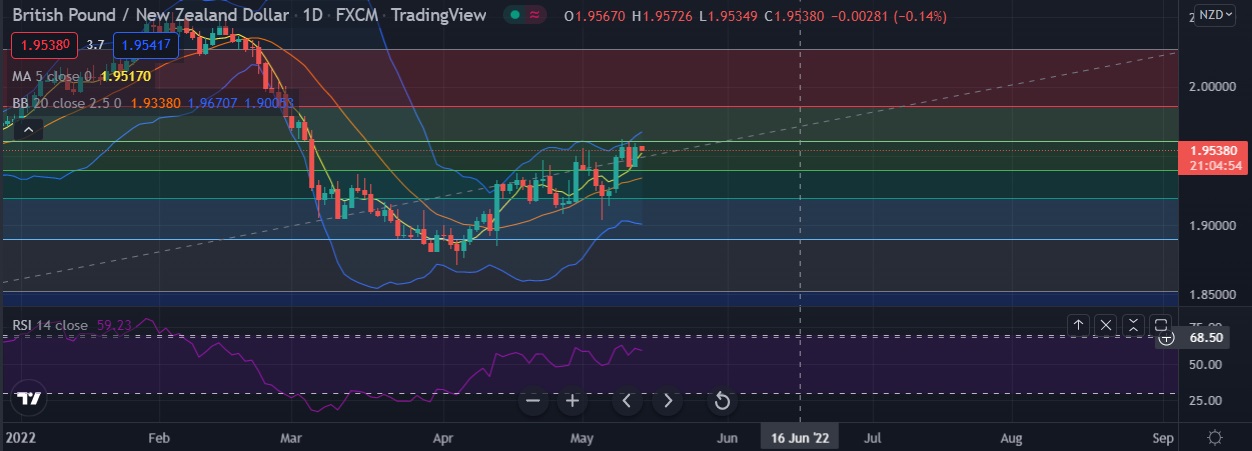Collapse the RSI pane
The width and height of the screenshot is (1252, 451).
[1133, 325]
